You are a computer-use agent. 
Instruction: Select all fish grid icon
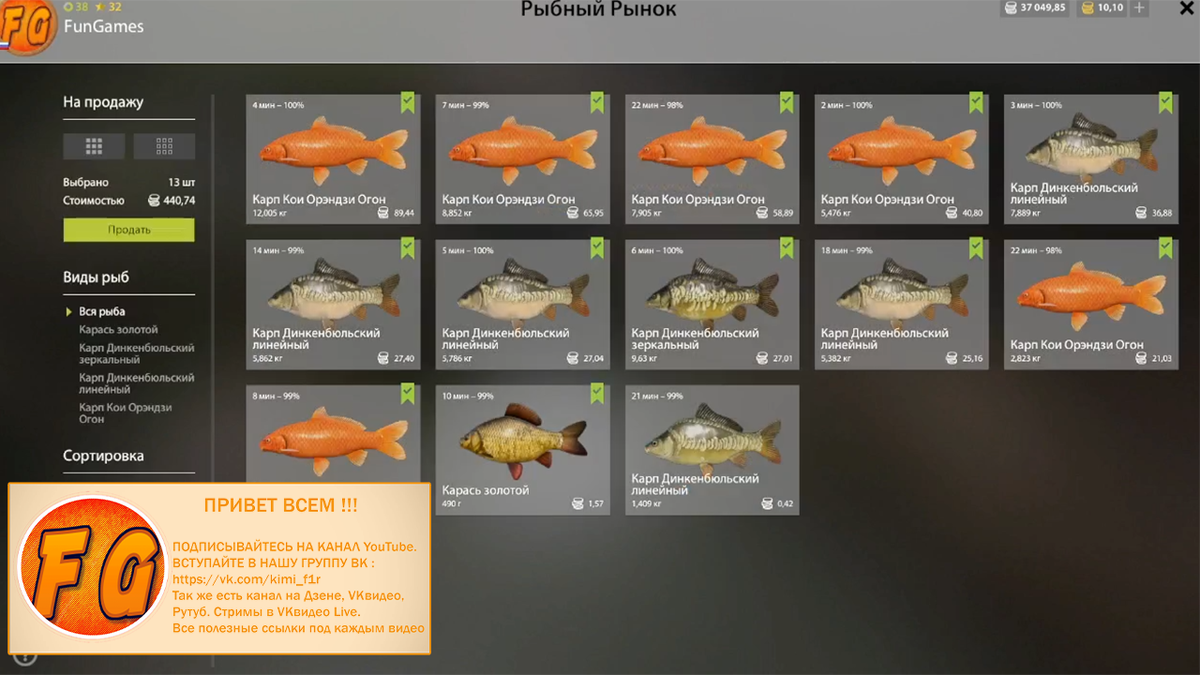point(94,146)
